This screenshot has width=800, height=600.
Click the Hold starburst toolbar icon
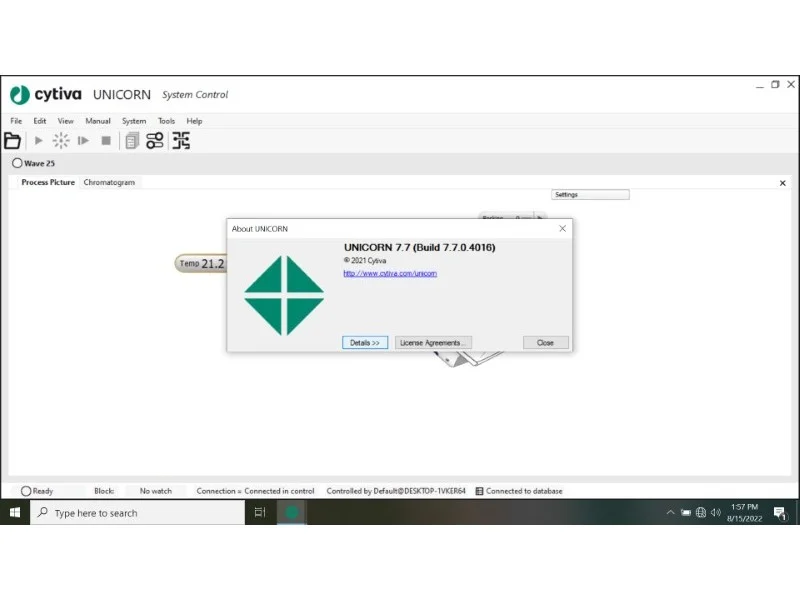[61, 140]
